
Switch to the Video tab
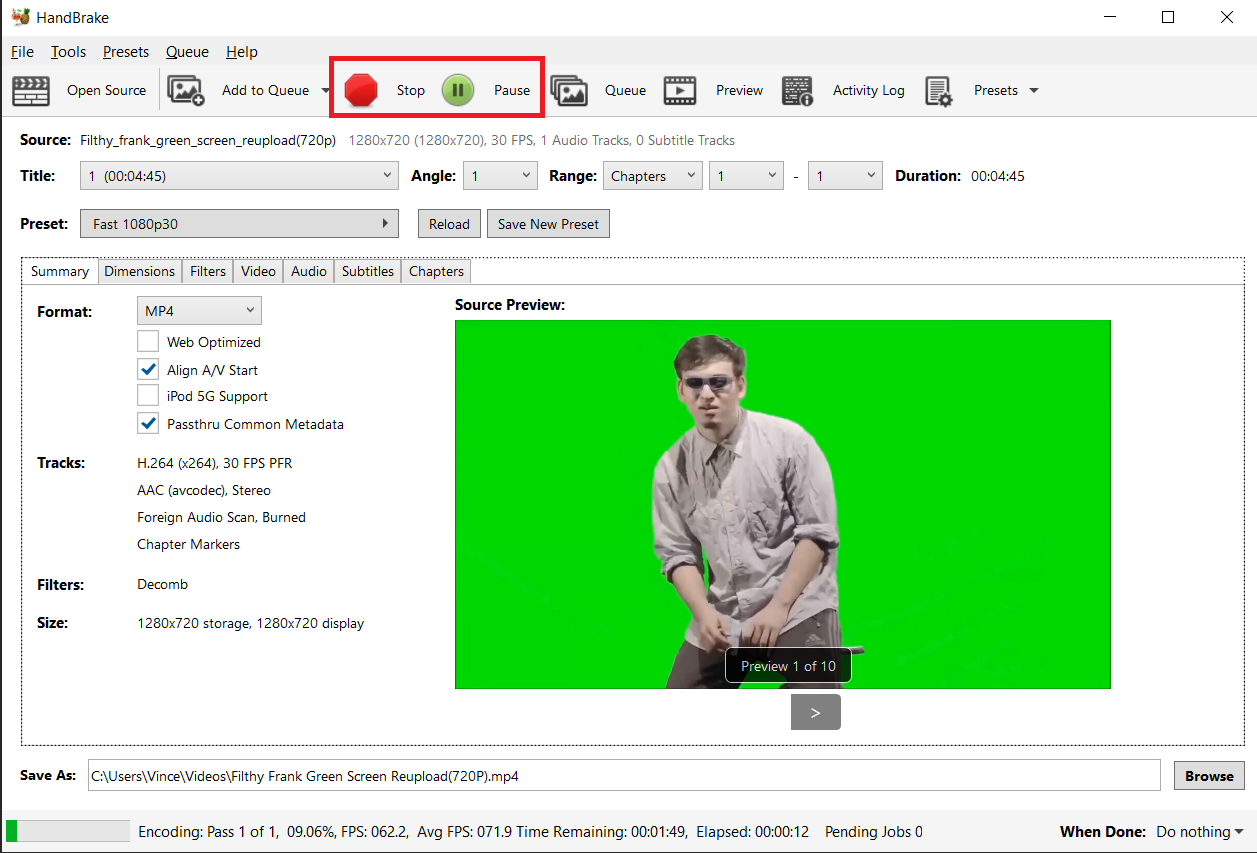pyautogui.click(x=258, y=270)
